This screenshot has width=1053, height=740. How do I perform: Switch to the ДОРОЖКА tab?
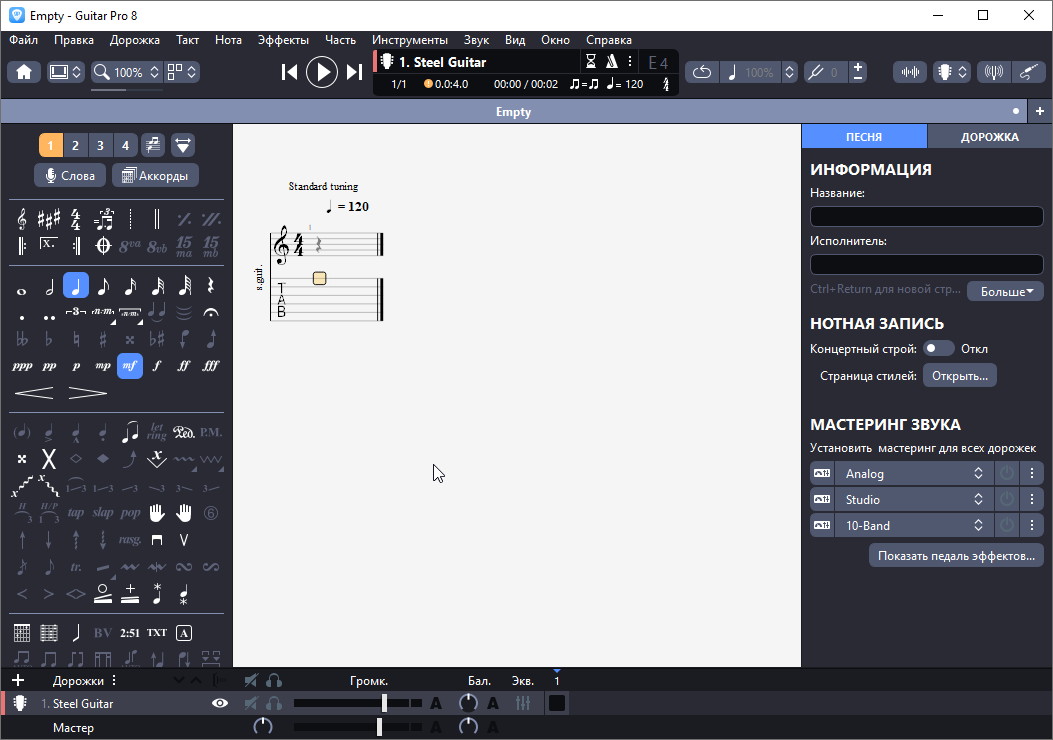[x=989, y=136]
